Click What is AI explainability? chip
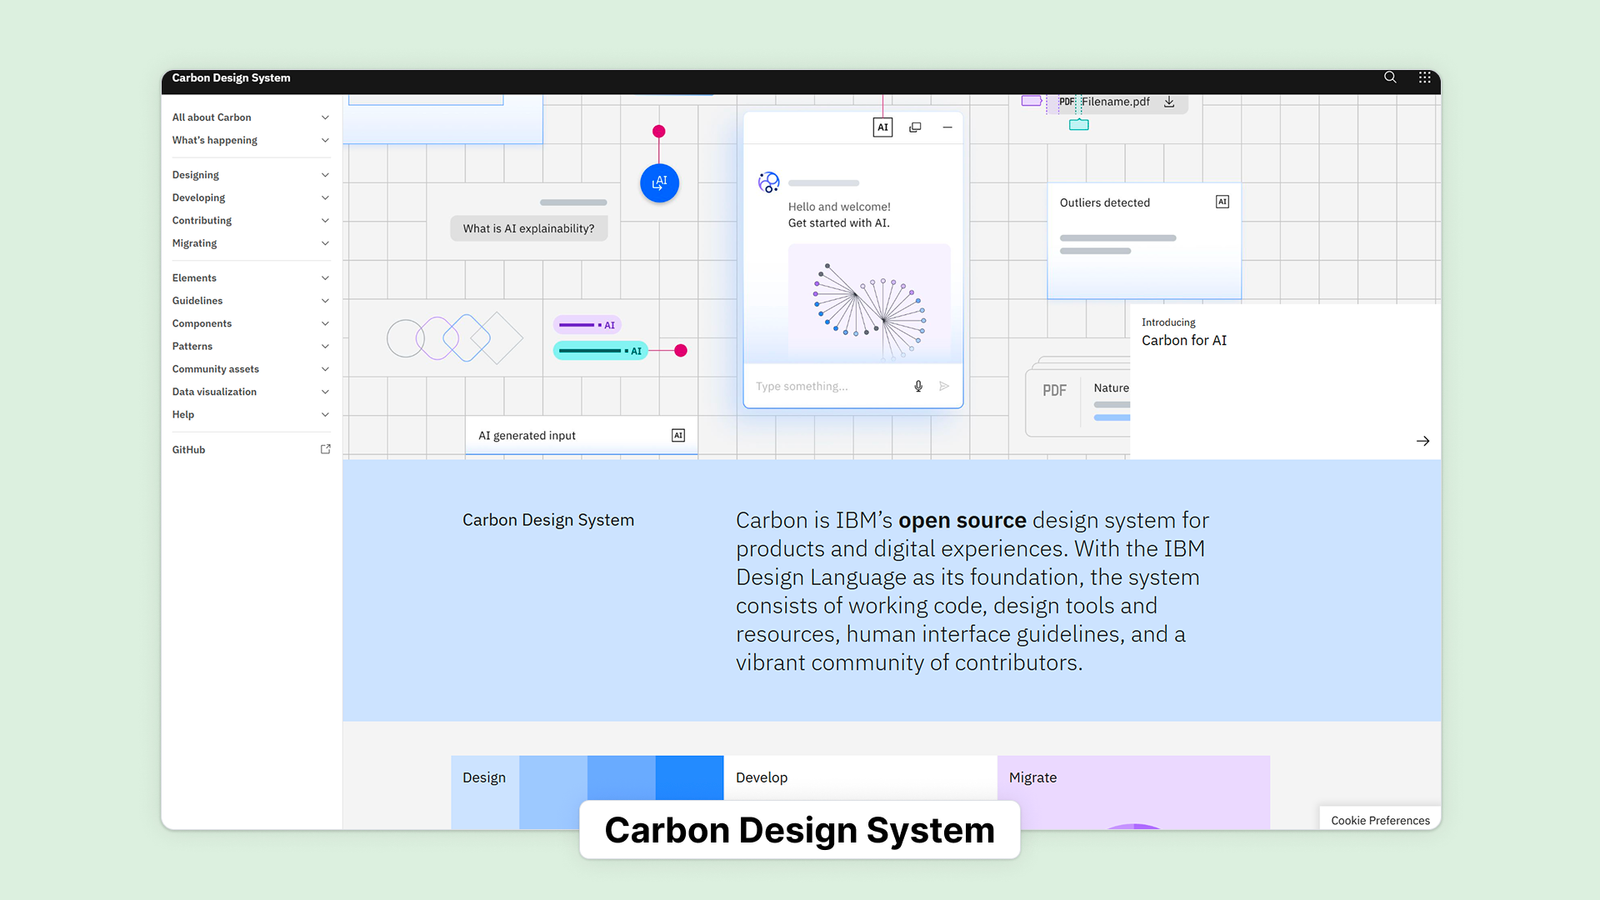The image size is (1600, 900). pos(528,228)
